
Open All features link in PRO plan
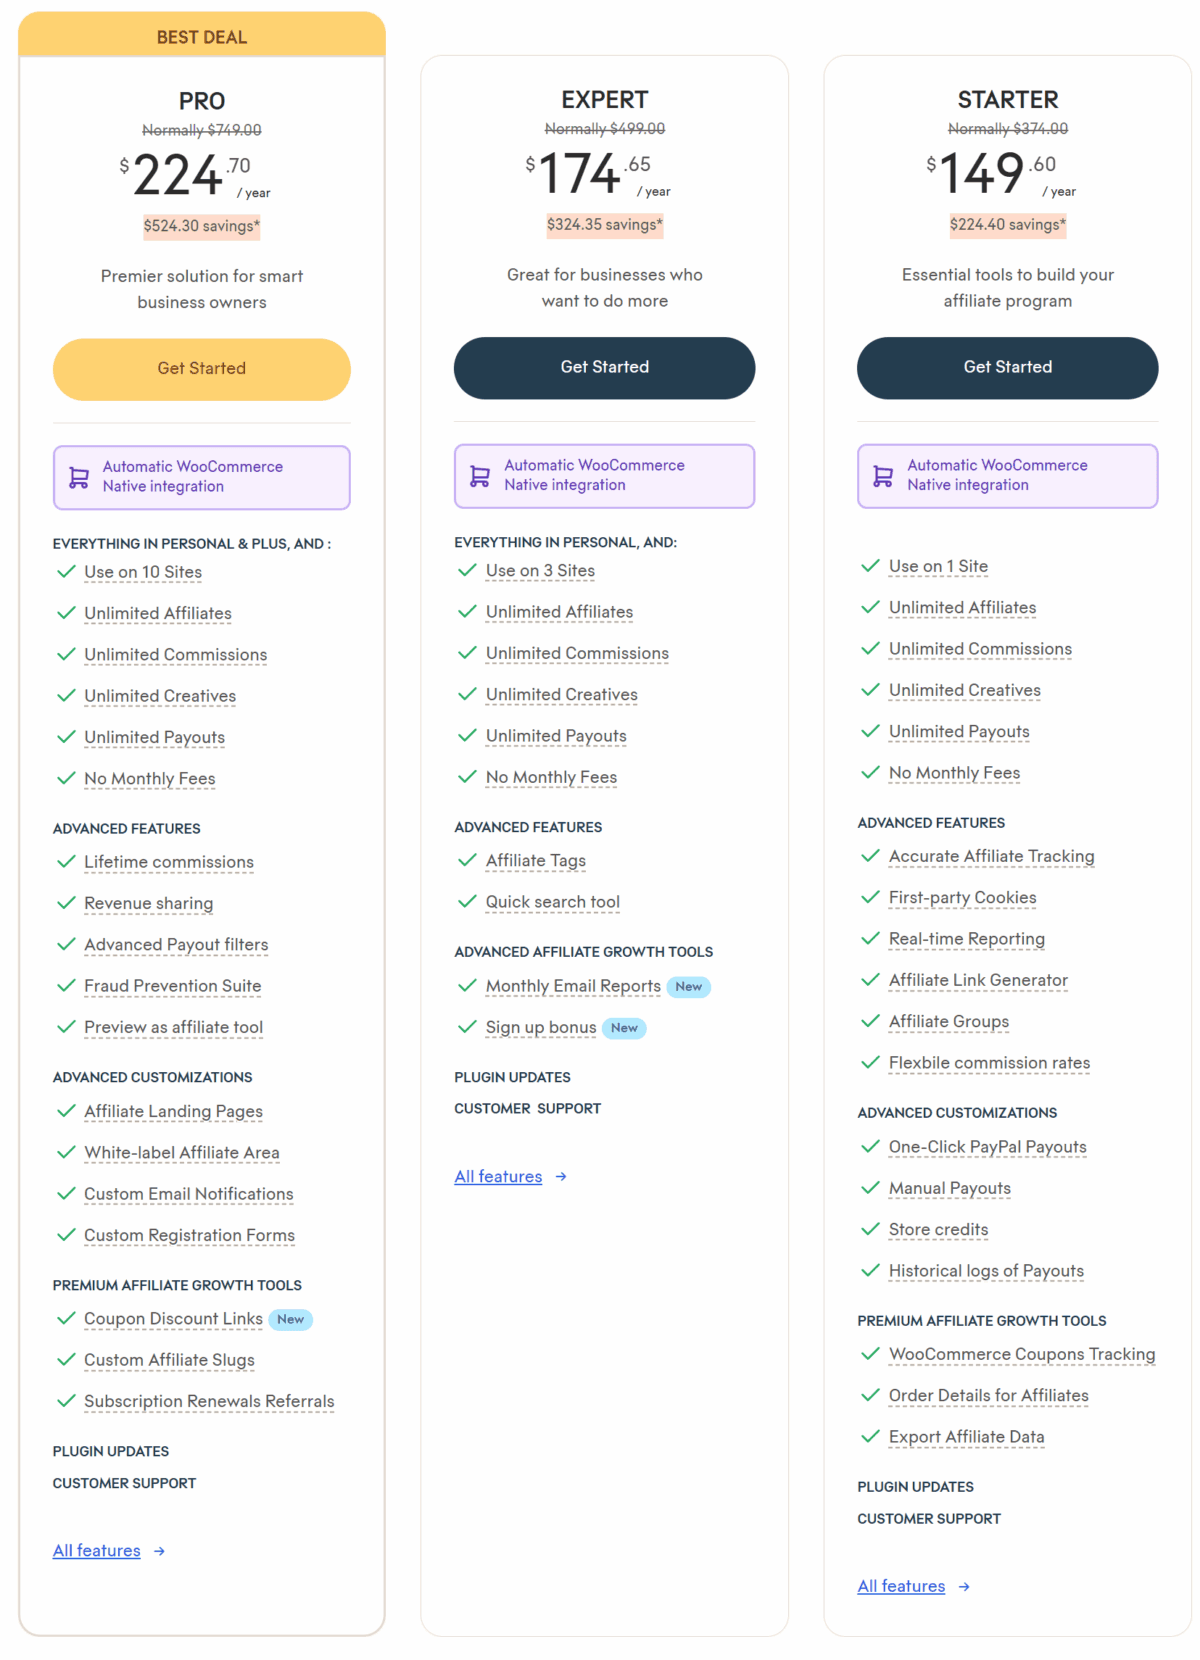pos(97,1551)
